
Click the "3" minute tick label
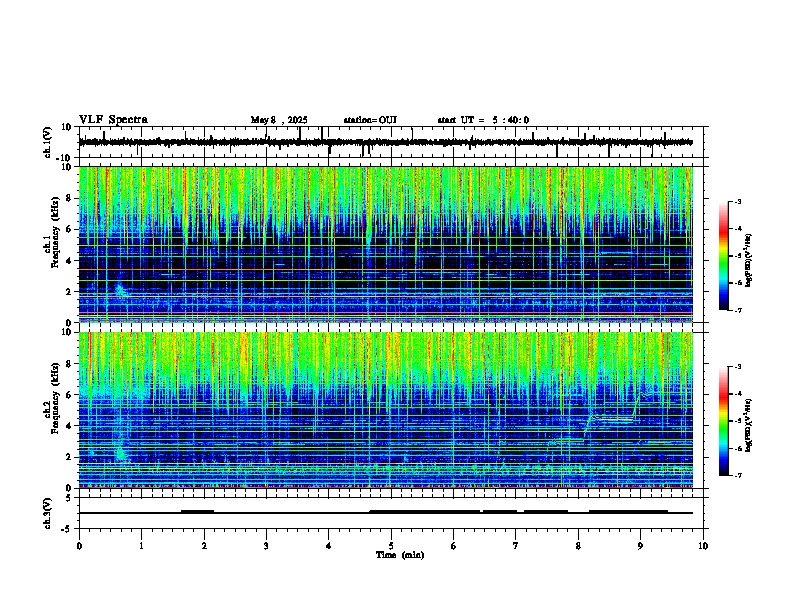point(266,545)
